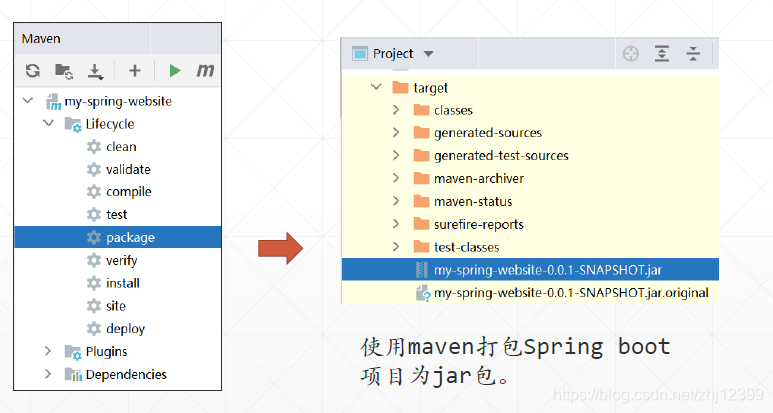Open the Project view dropdown arrow
The image size is (773, 413).
click(428, 54)
